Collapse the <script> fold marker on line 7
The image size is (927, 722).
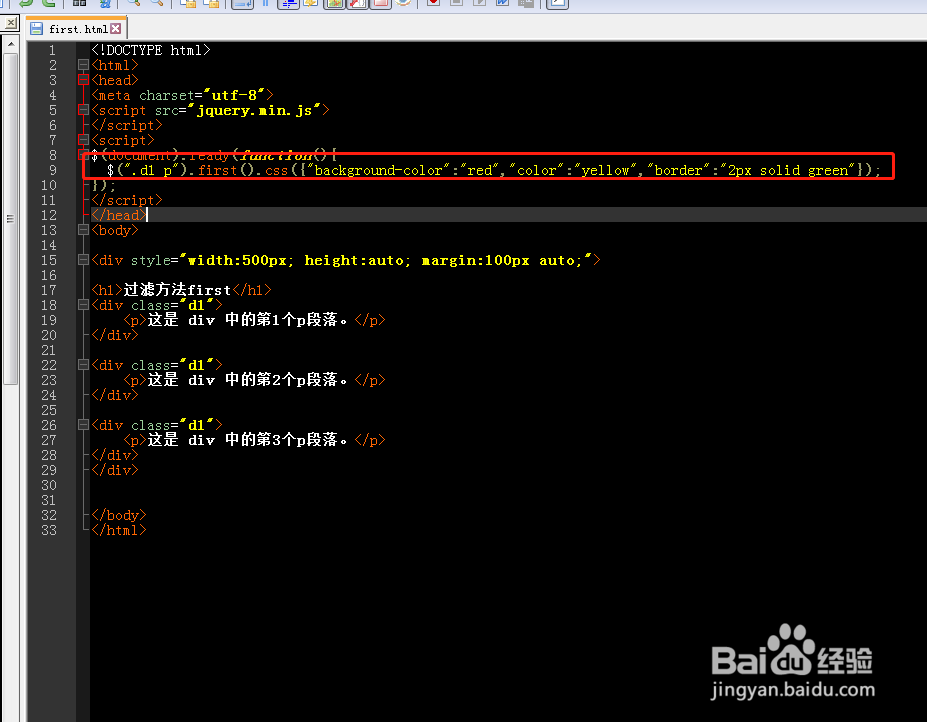83,140
